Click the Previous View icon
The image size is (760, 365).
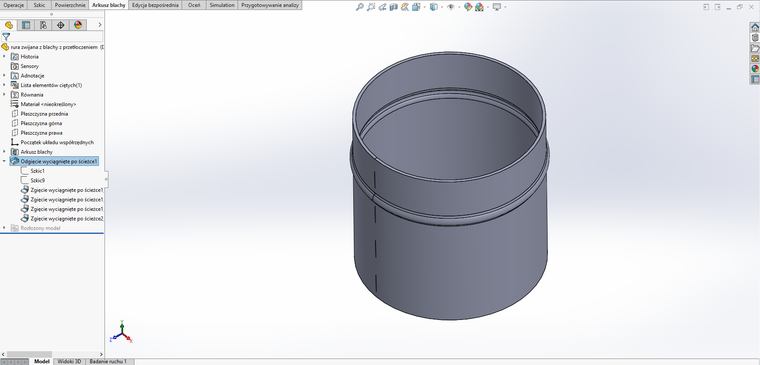tap(382, 7)
